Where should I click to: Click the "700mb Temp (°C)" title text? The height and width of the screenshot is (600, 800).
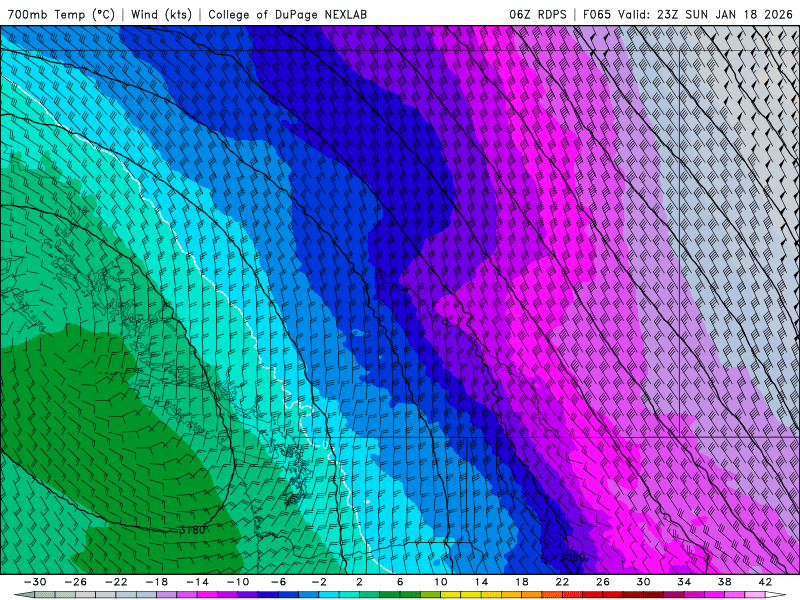coord(61,14)
